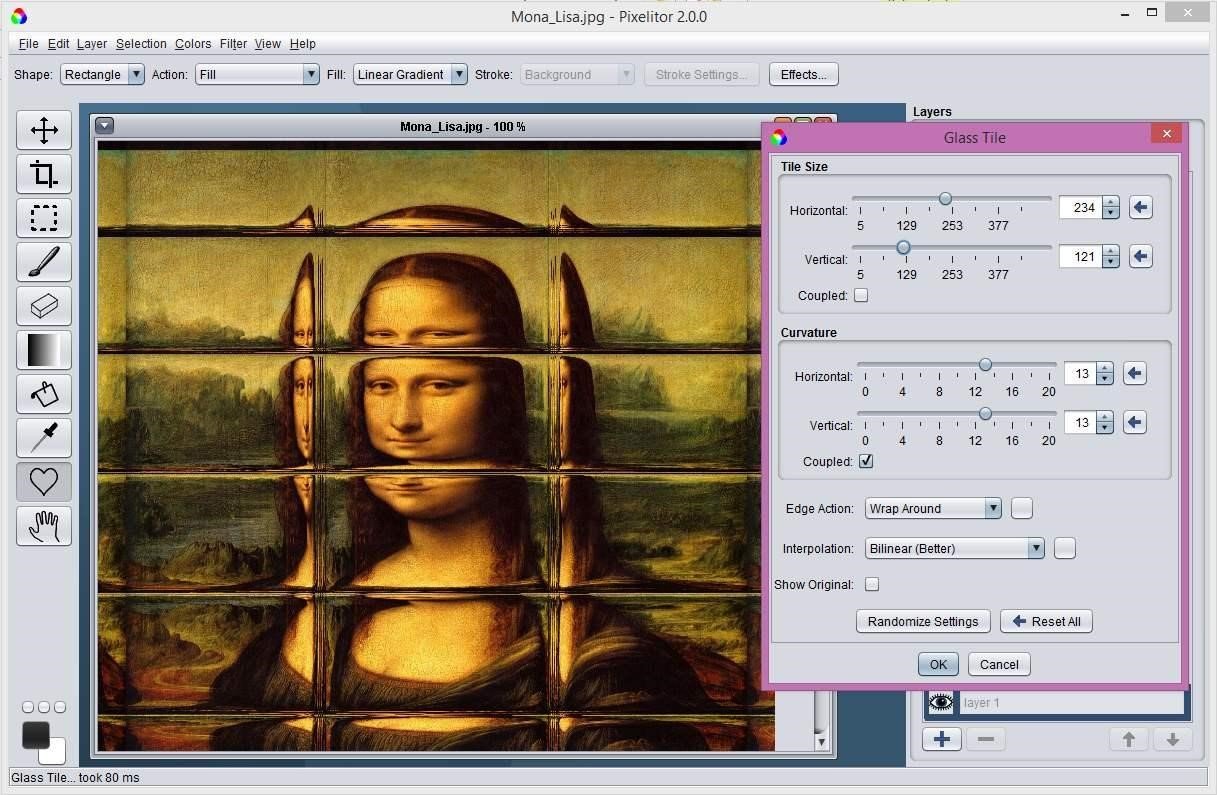Open Edge Action dropdown showing Wrap Around

(933, 508)
